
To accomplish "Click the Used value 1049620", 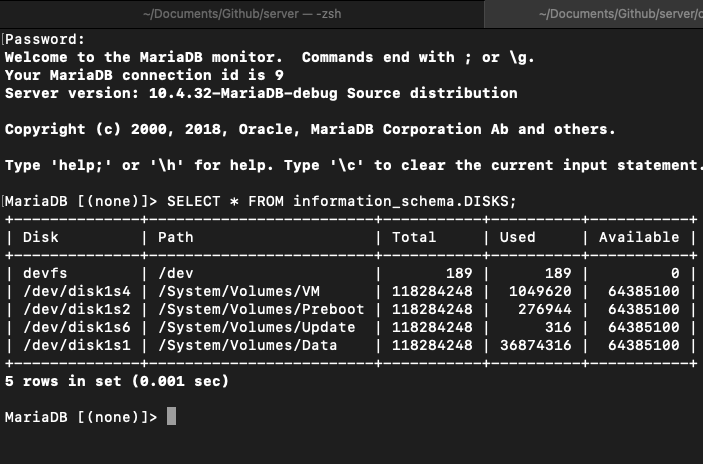I will pos(541,291).
